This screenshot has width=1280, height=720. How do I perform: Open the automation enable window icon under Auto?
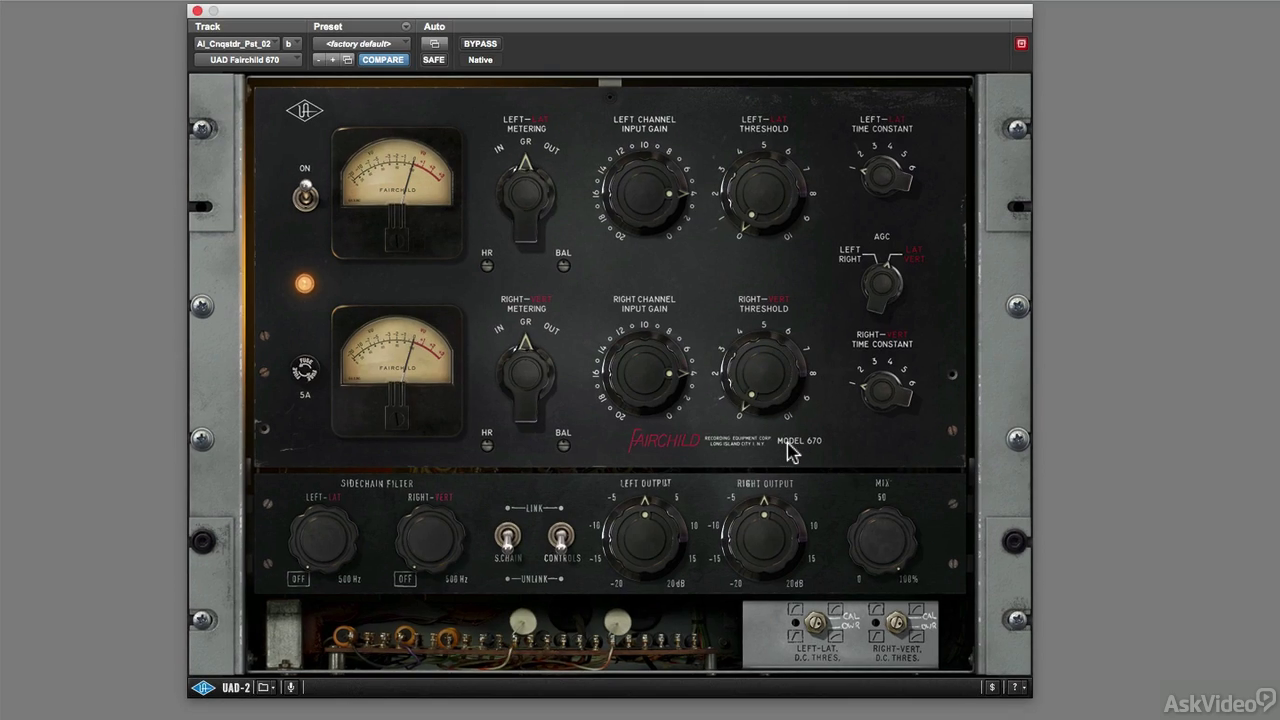[x=433, y=44]
